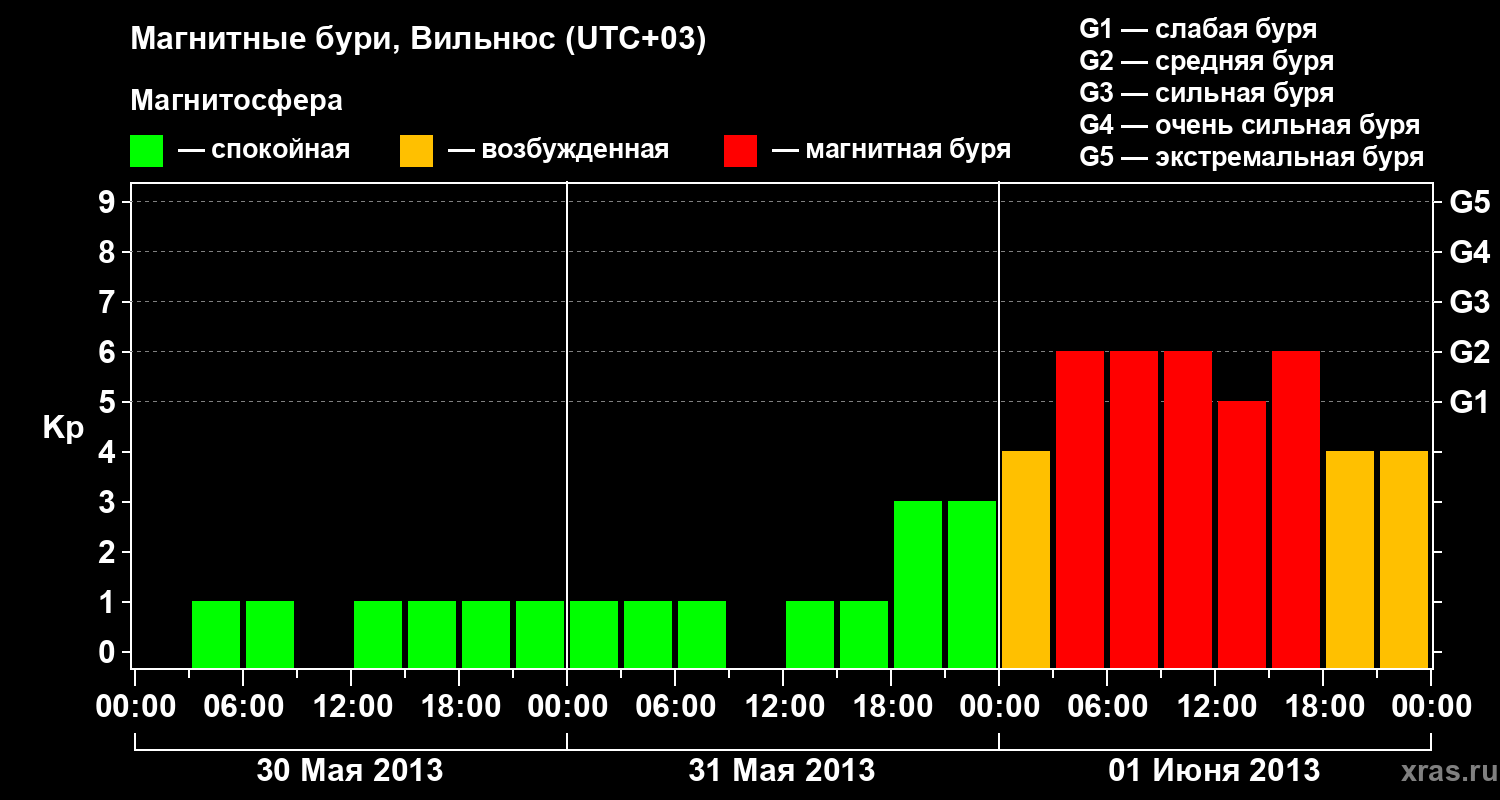
Task: Click the orange 21:00–24:00 bar on 01 Июня
Action: coord(1404,560)
